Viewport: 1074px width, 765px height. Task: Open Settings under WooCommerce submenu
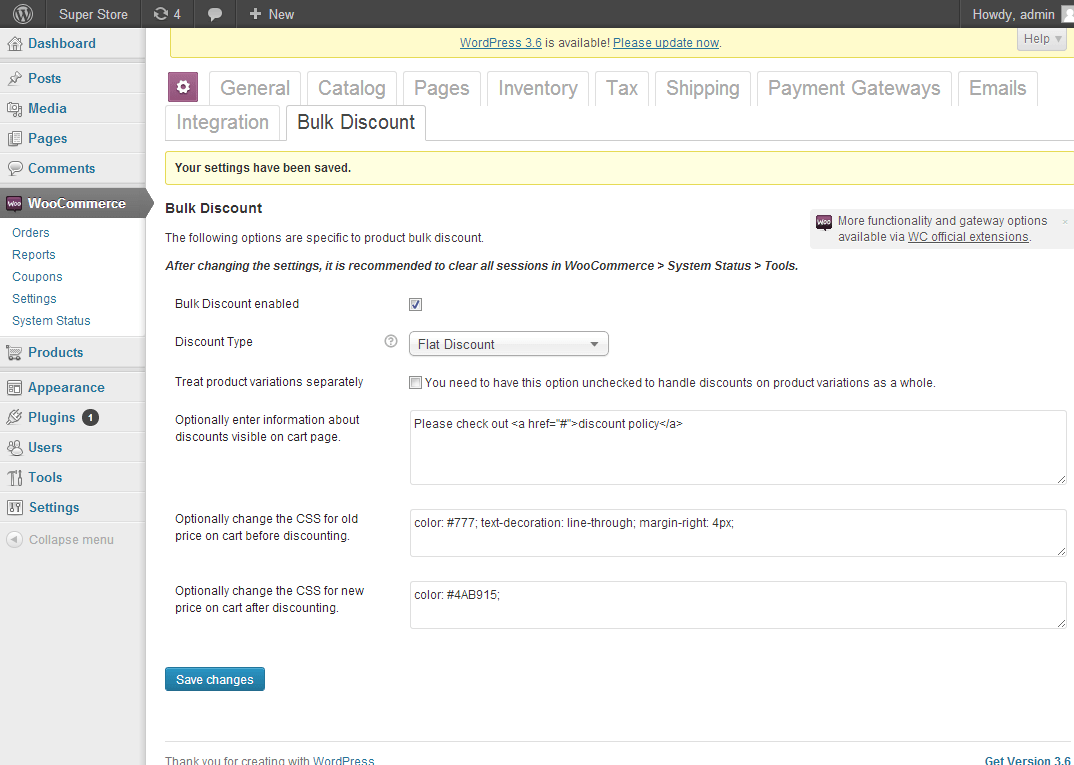pyautogui.click(x=34, y=299)
